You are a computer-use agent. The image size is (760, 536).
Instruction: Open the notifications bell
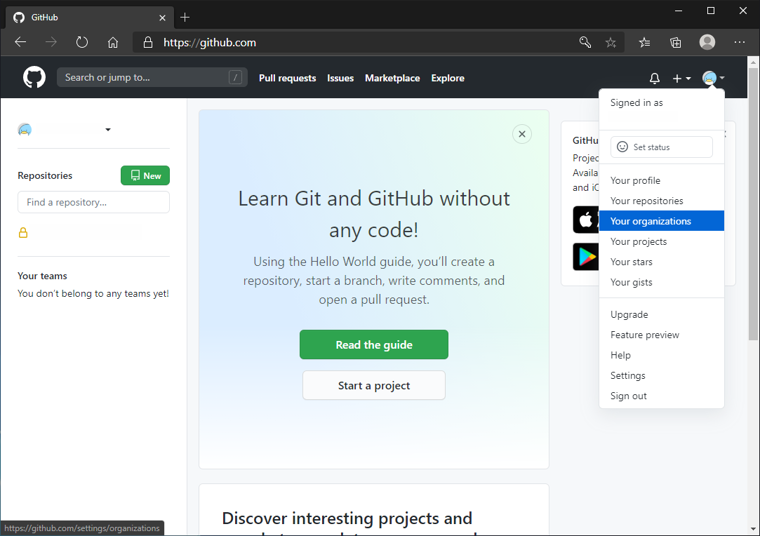coord(654,78)
